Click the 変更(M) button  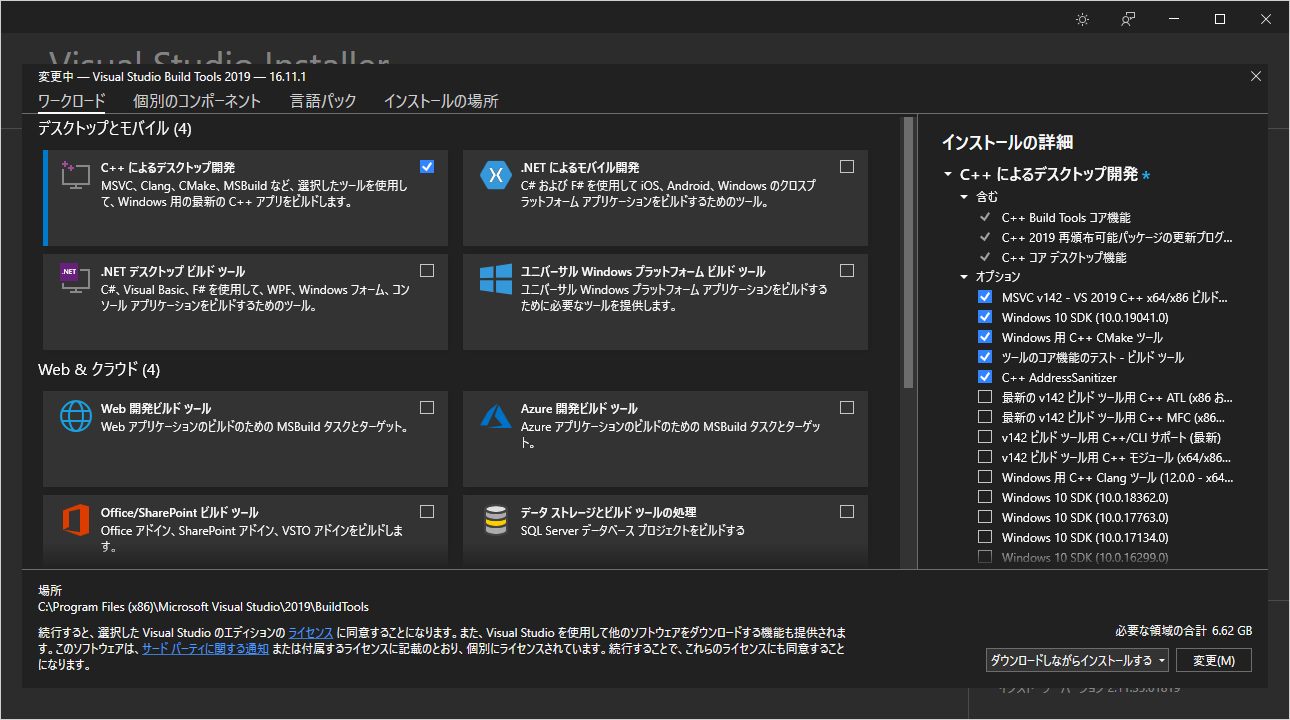(1214, 660)
